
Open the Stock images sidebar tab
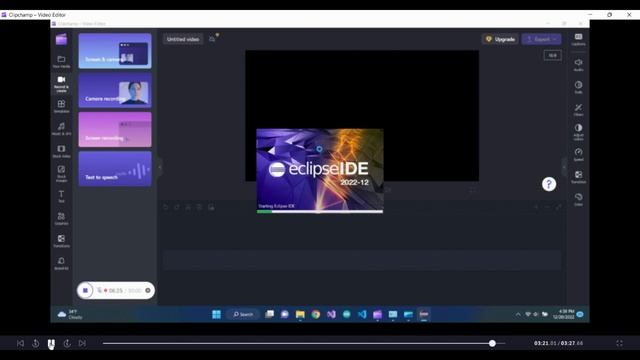[61, 173]
